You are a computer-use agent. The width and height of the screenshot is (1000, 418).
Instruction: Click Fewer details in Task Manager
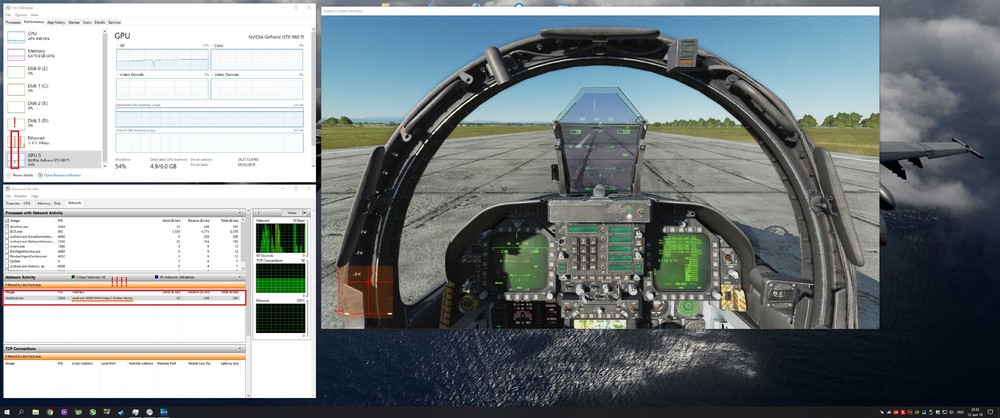[20, 174]
